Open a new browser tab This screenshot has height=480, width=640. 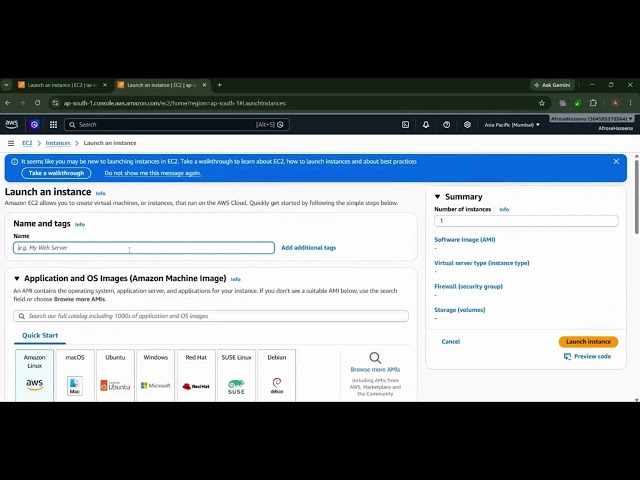pyautogui.click(x=220, y=85)
